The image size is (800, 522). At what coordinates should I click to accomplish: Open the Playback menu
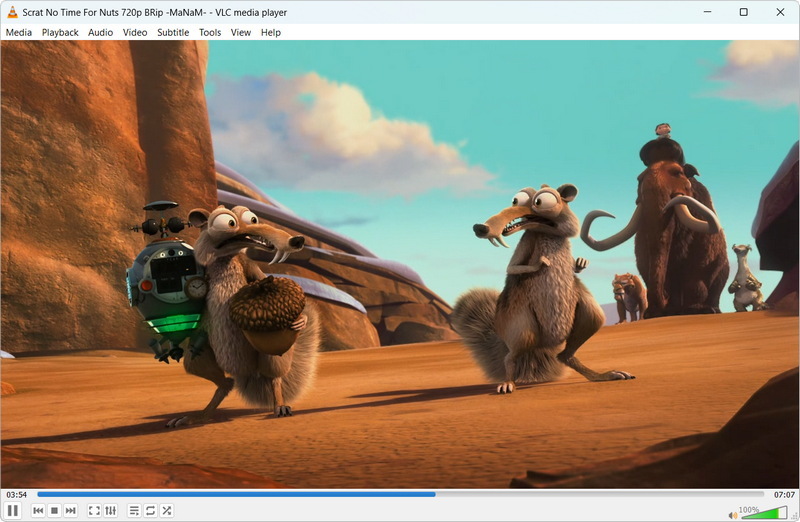pyautogui.click(x=60, y=32)
